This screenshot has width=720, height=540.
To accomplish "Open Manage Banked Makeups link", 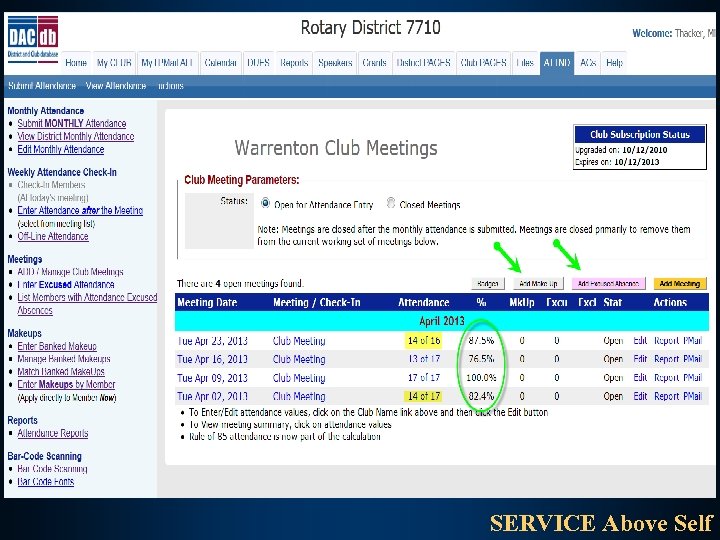I will [x=64, y=359].
